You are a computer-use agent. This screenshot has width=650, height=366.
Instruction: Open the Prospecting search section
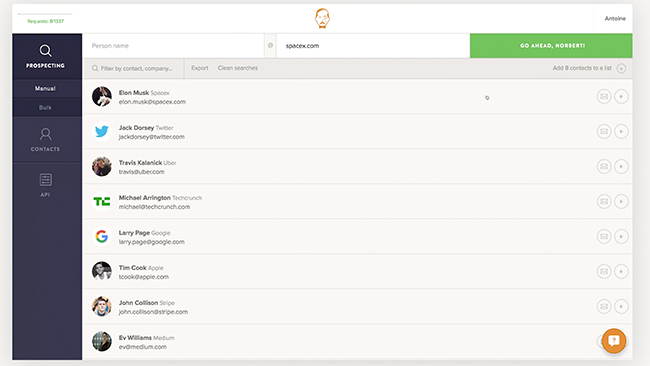(x=46, y=56)
